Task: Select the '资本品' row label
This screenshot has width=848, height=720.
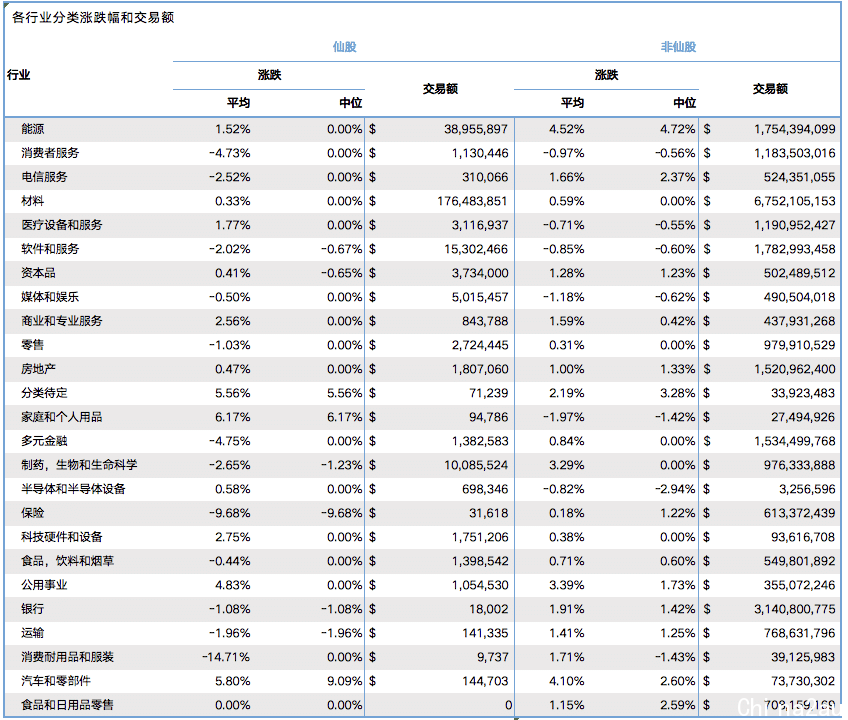Action: click(x=38, y=273)
